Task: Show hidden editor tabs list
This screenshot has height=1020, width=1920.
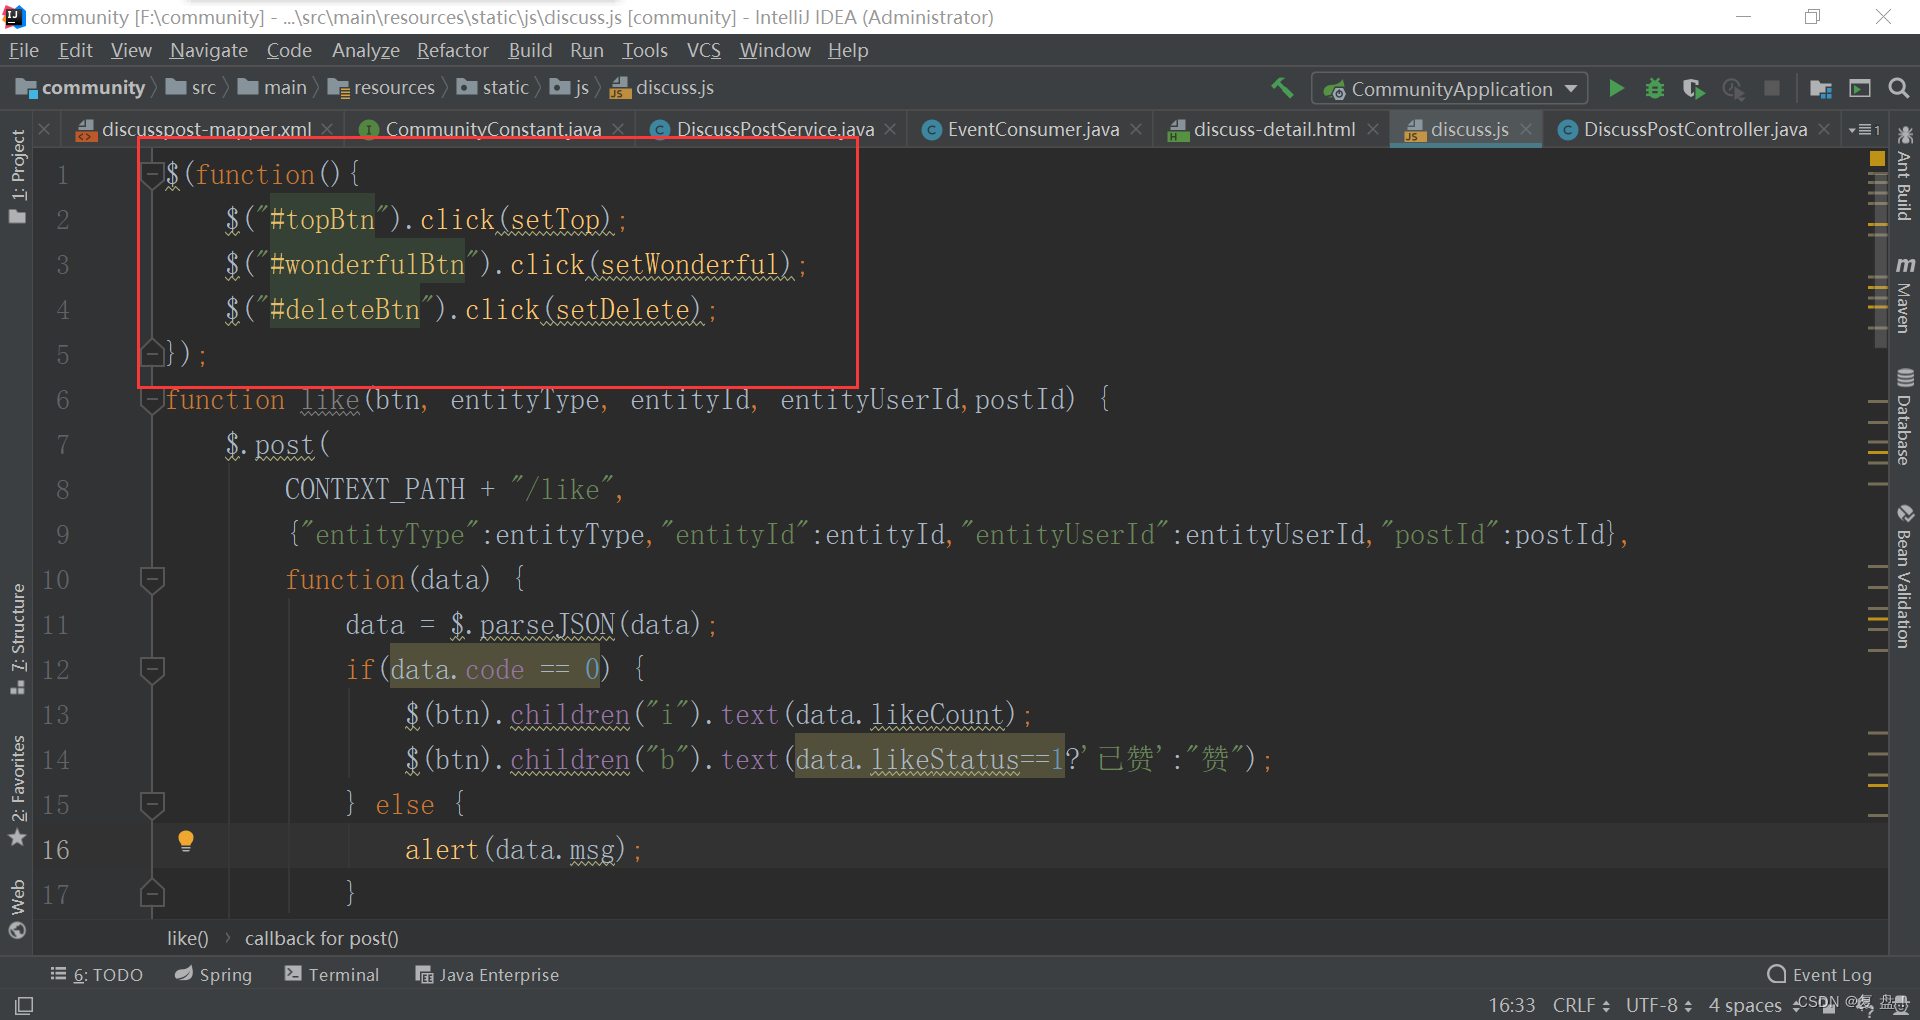Action: click(1864, 129)
